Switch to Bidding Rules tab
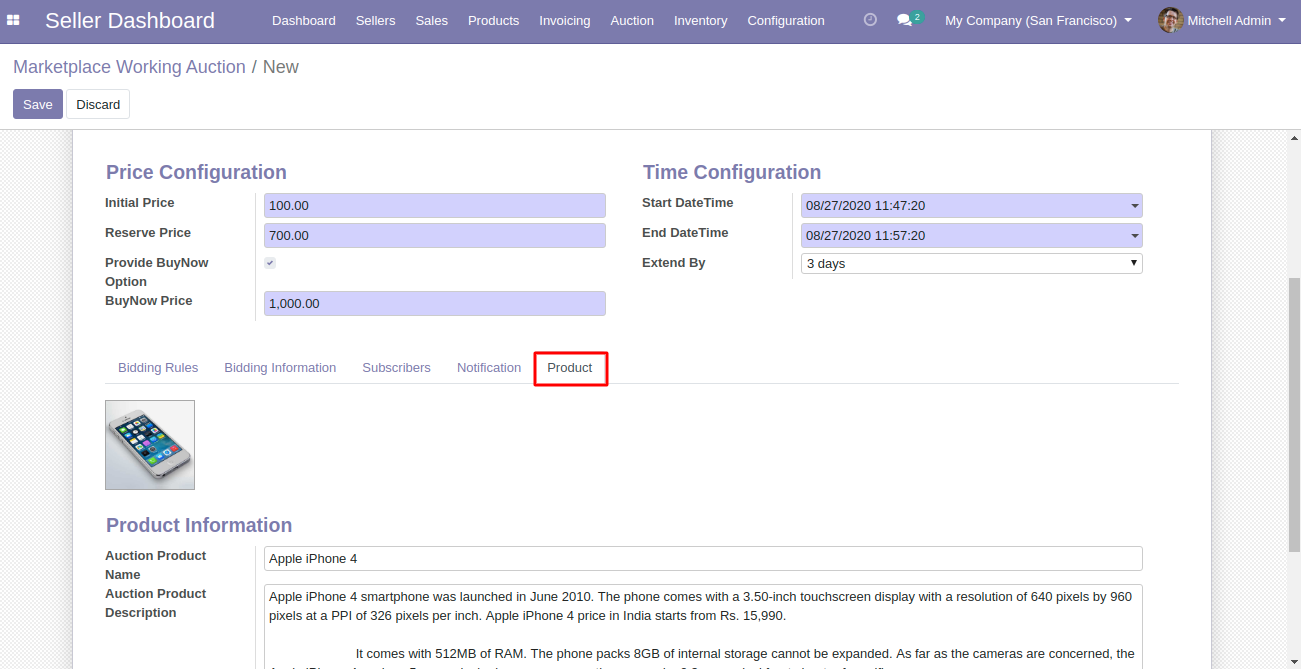 click(x=158, y=368)
